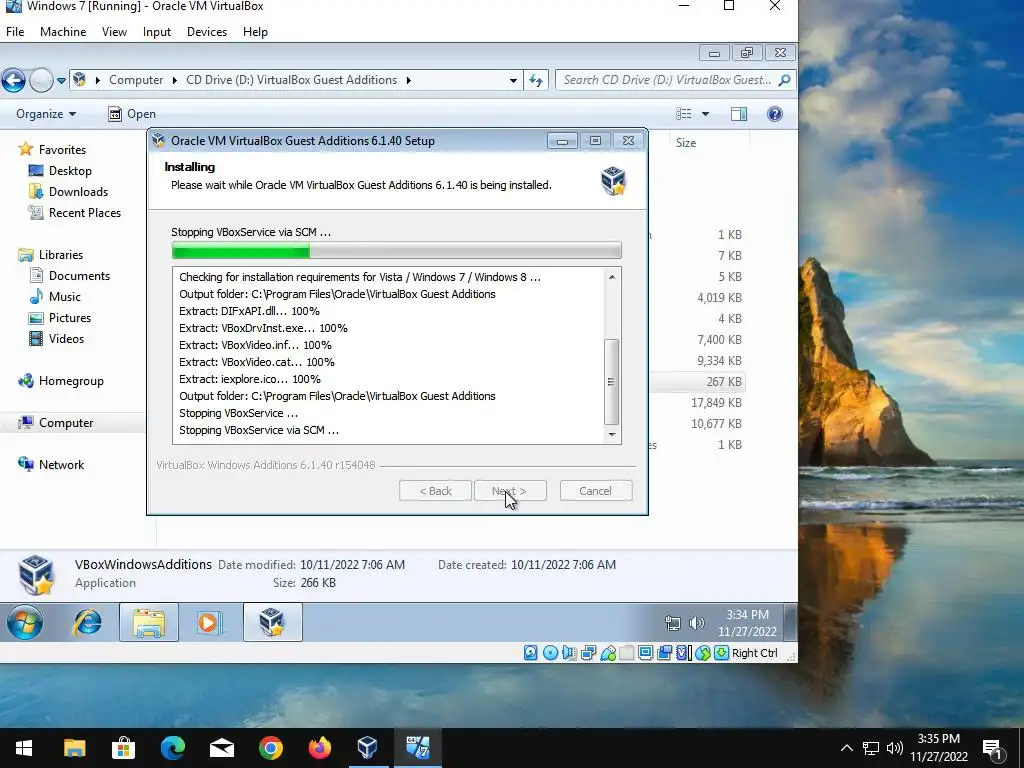The image size is (1024, 768).
Task: Click the Back button in setup
Action: click(436, 491)
